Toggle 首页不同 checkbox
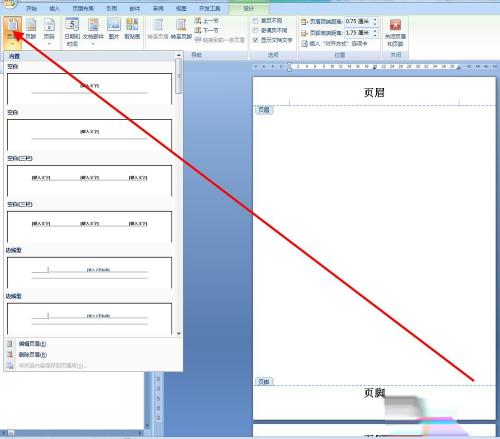The image size is (500, 439). click(256, 21)
